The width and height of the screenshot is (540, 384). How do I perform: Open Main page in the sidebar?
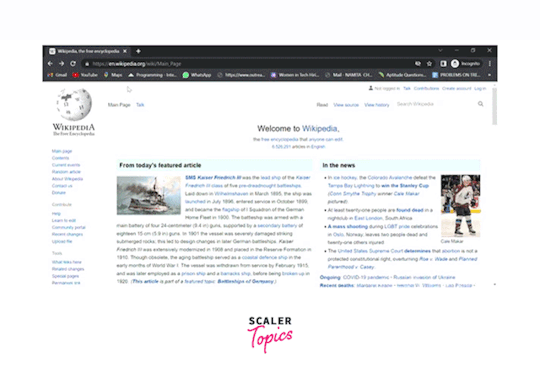62,151
